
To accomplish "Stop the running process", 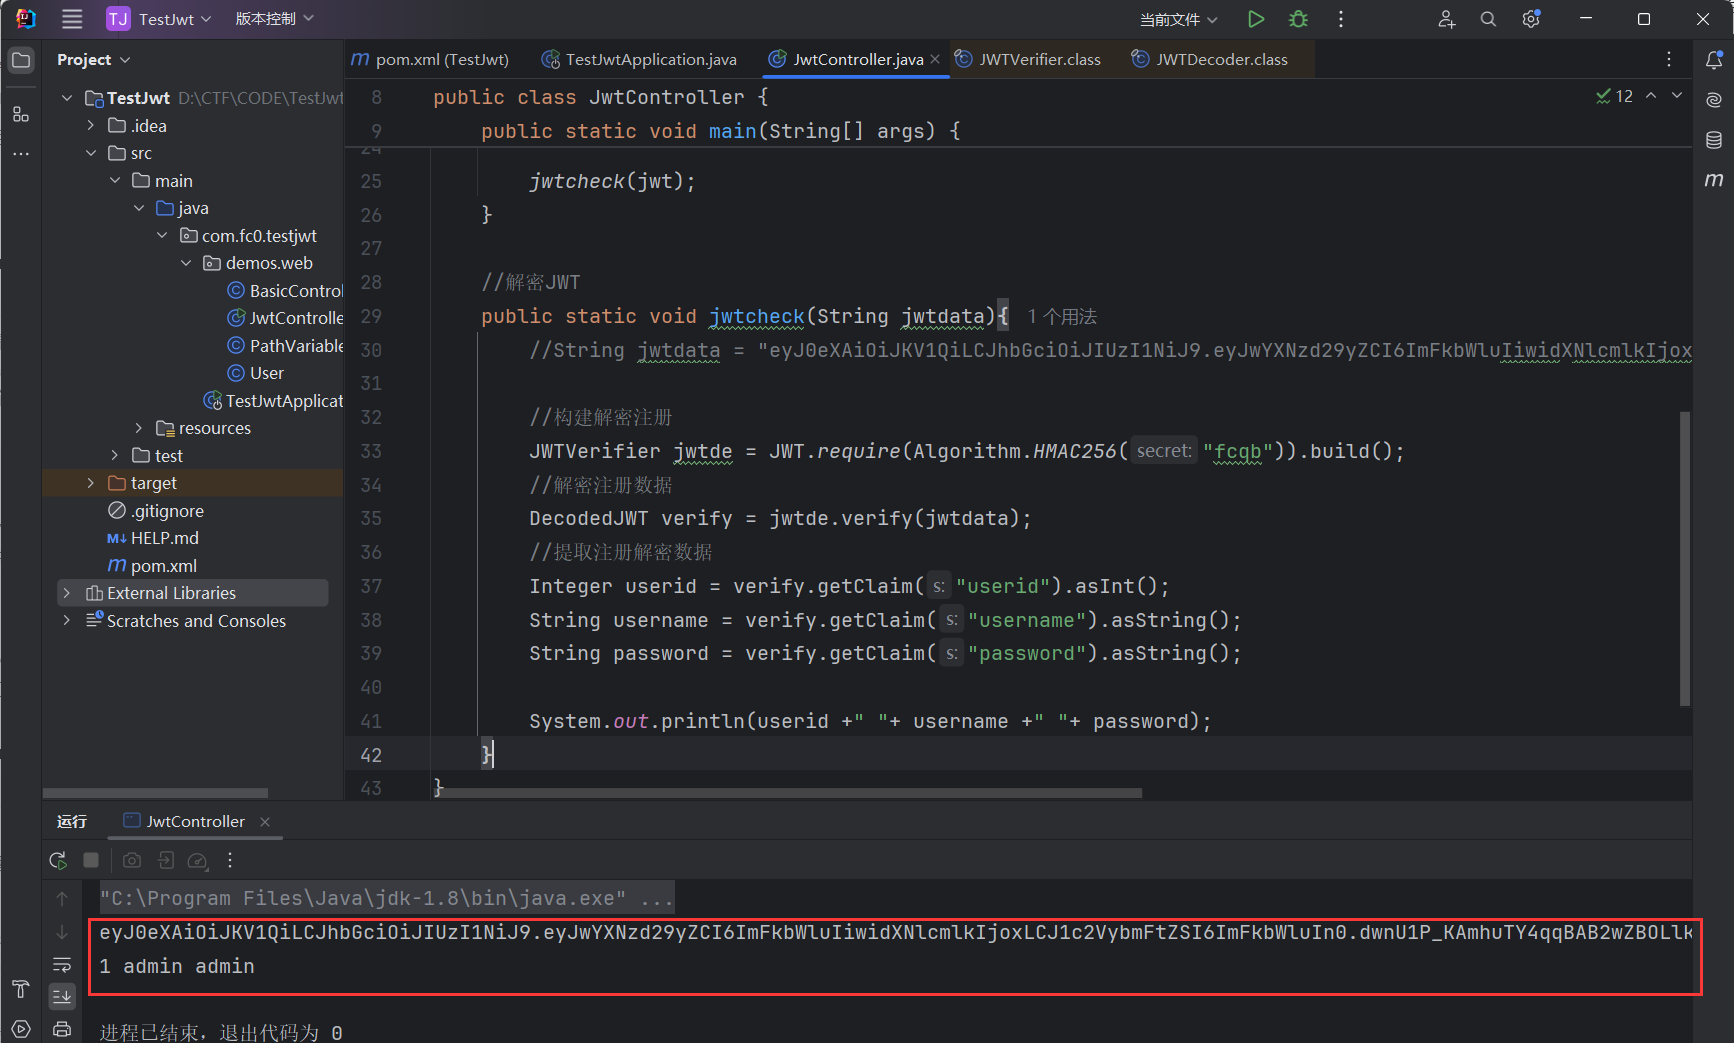I will pos(91,860).
